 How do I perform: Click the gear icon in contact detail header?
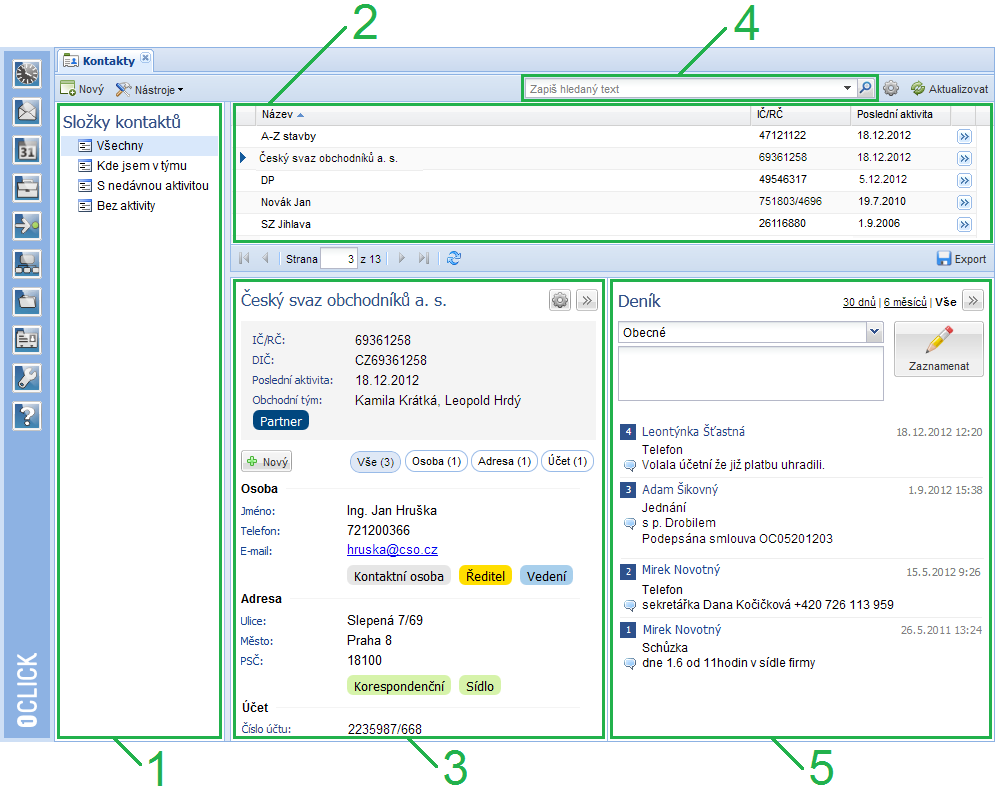click(560, 300)
